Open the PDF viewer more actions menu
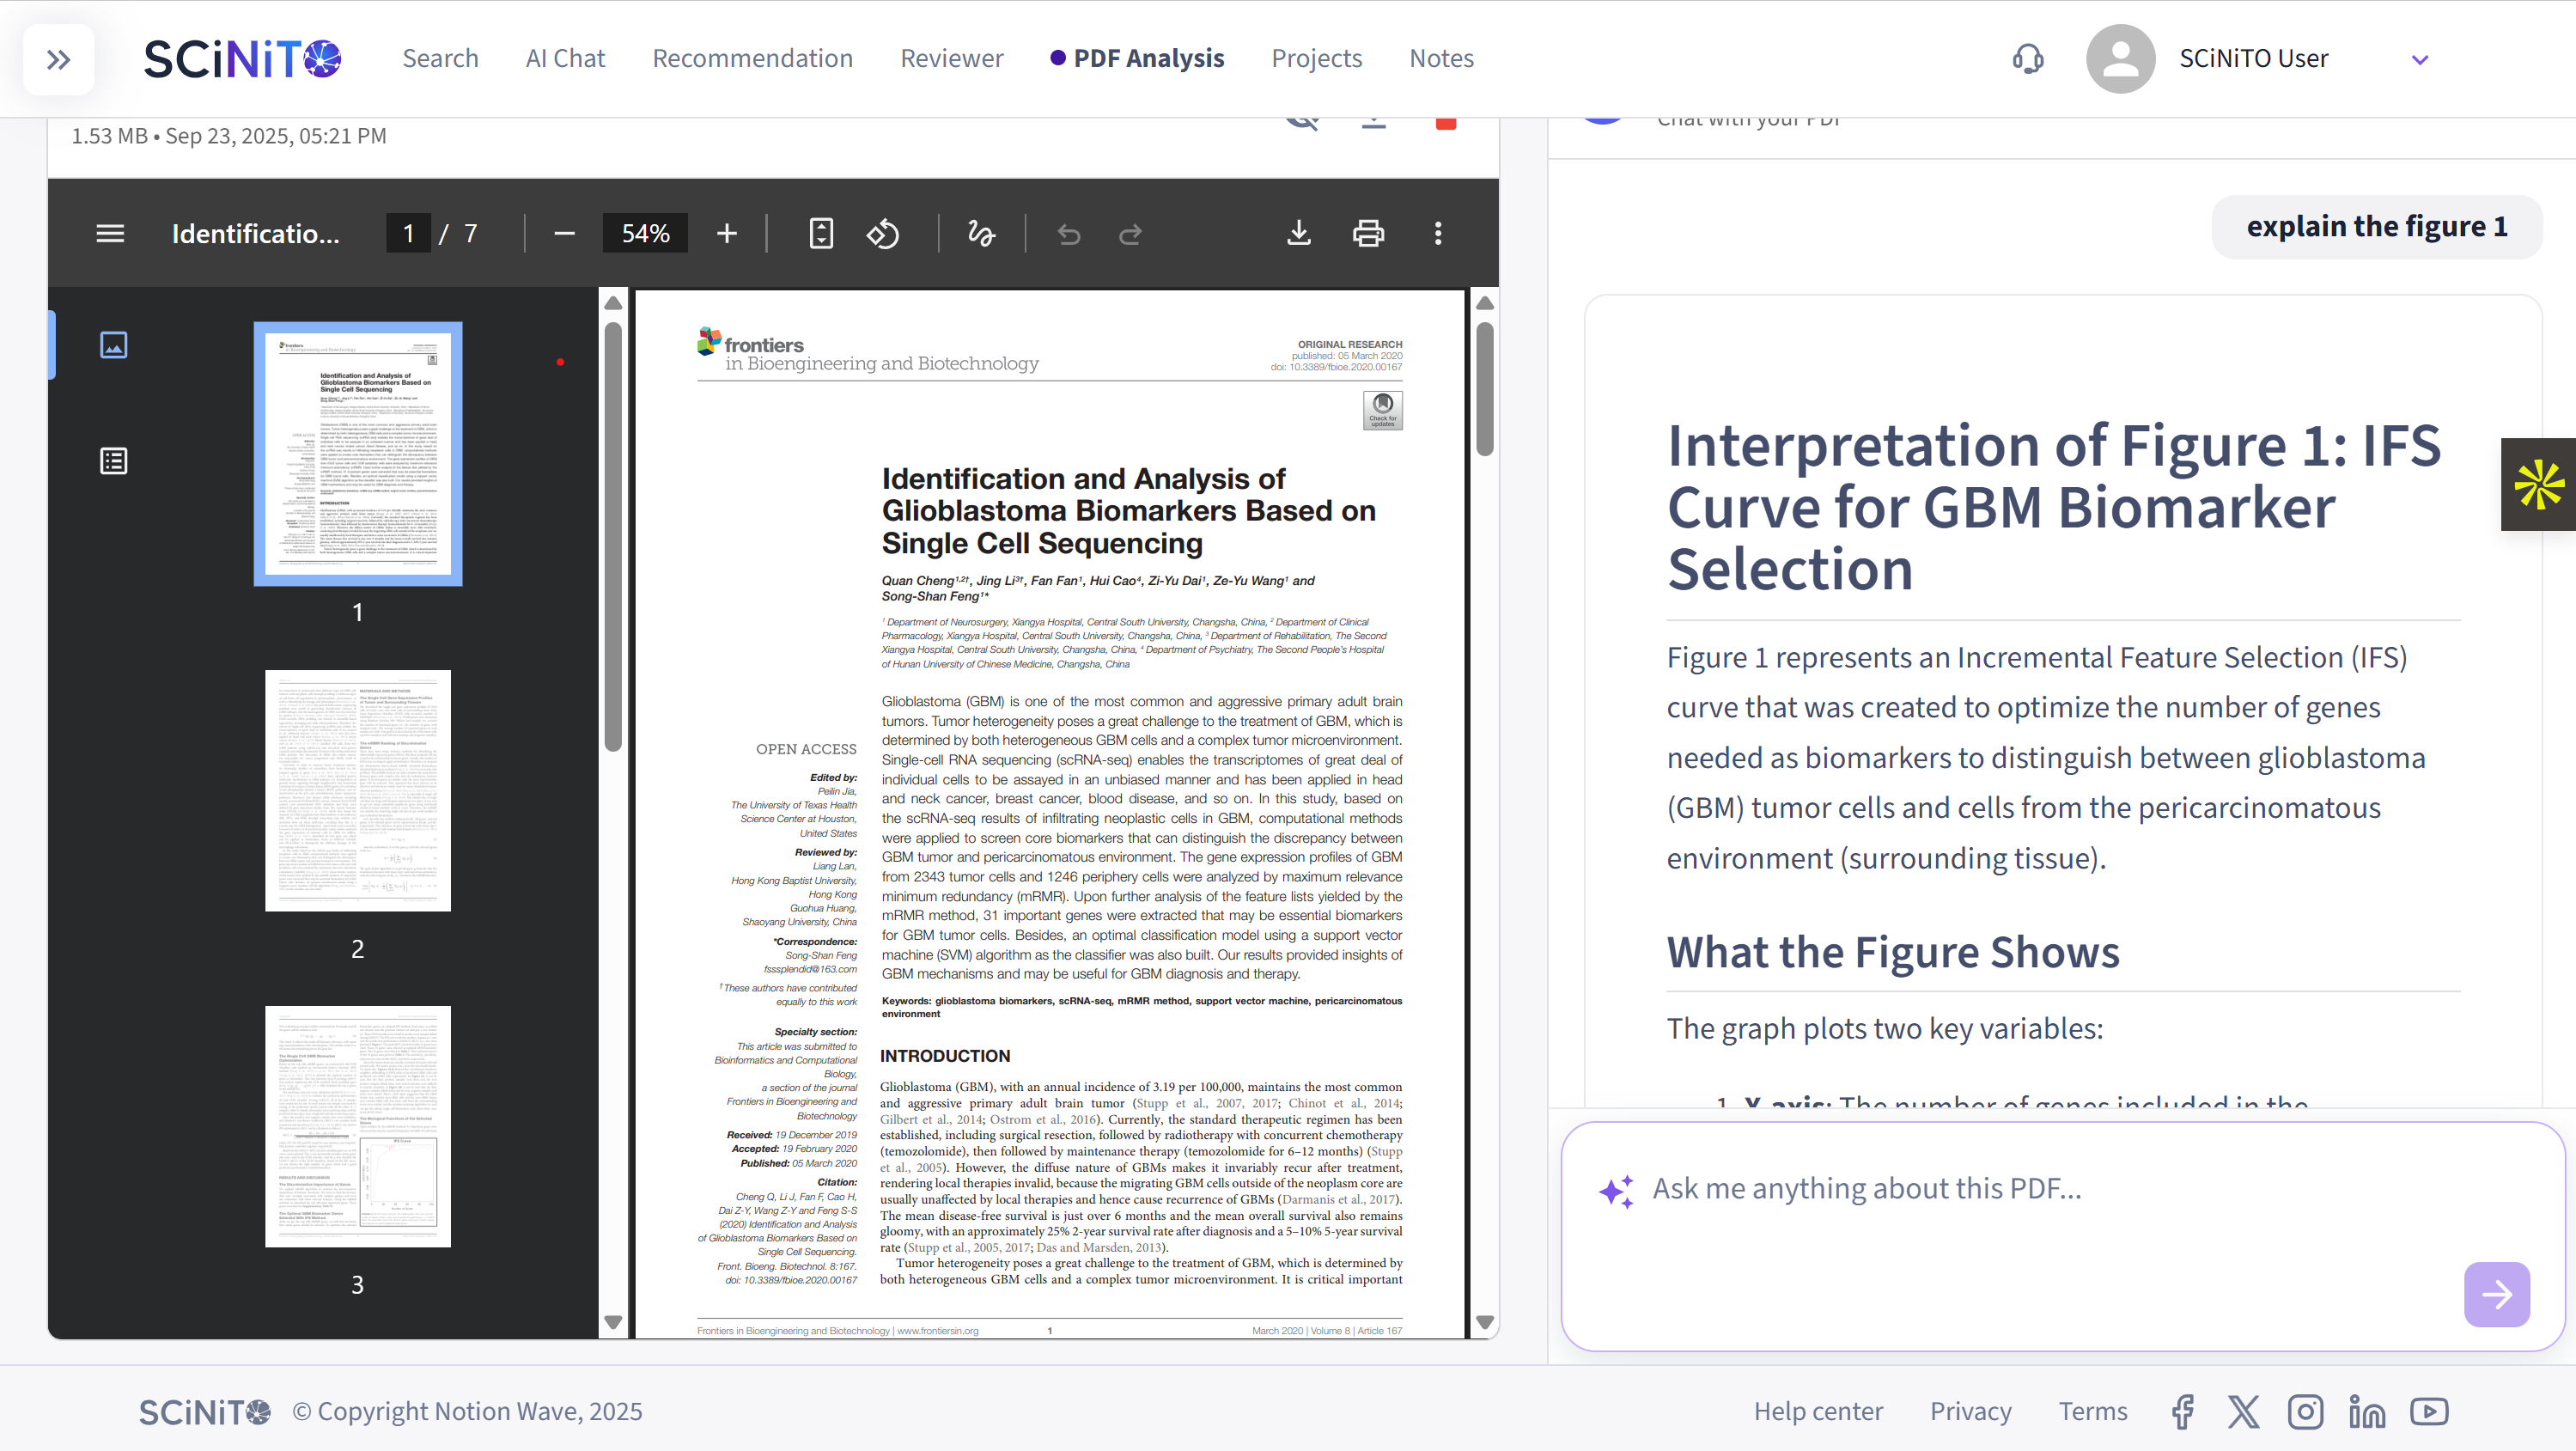The width and height of the screenshot is (2576, 1451). click(1438, 234)
